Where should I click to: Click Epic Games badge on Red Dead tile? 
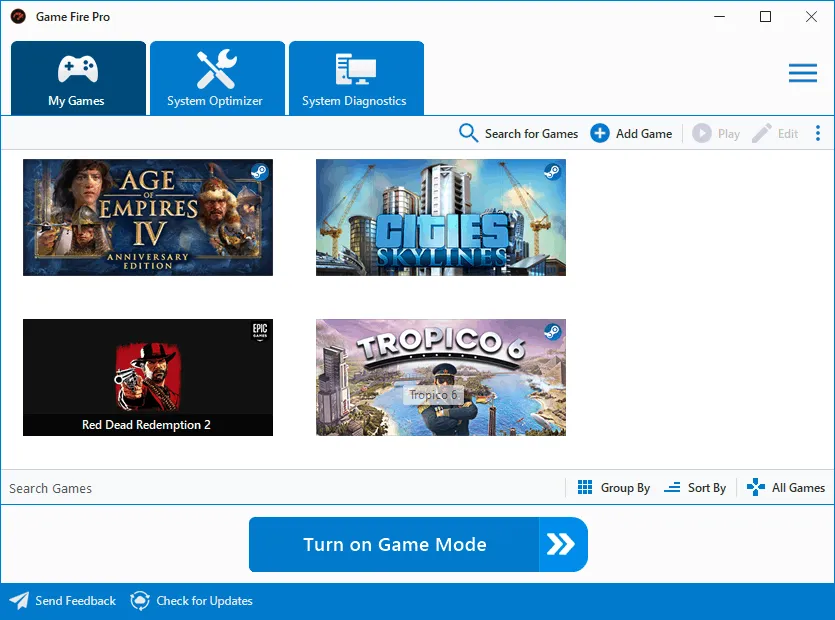[x=260, y=332]
